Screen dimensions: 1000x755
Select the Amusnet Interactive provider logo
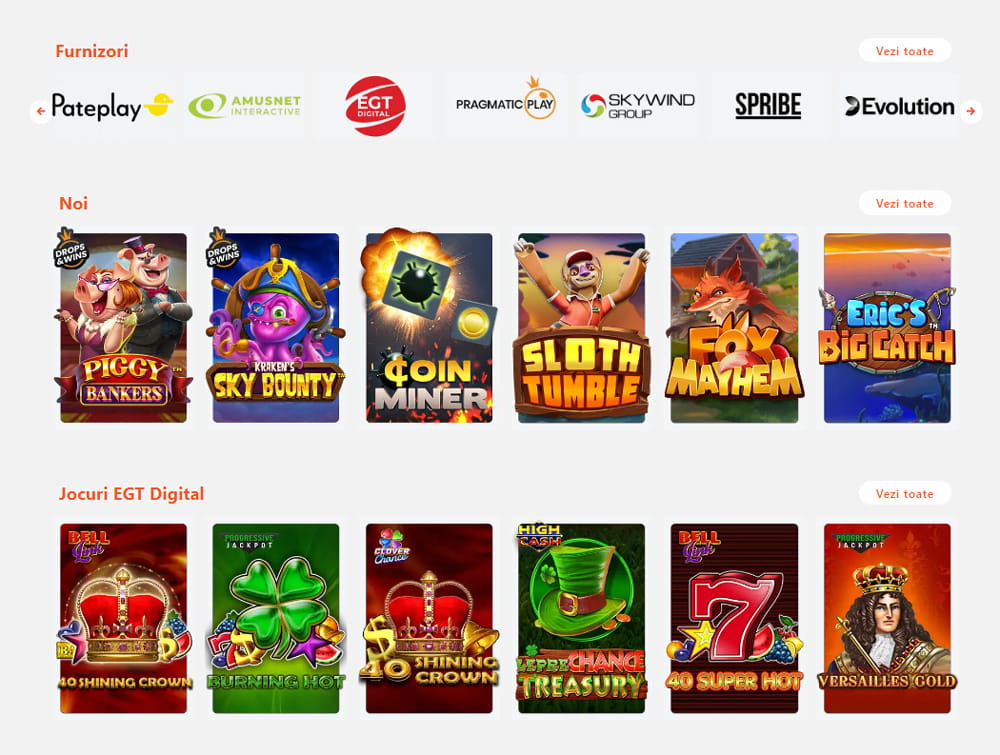pyautogui.click(x=245, y=106)
